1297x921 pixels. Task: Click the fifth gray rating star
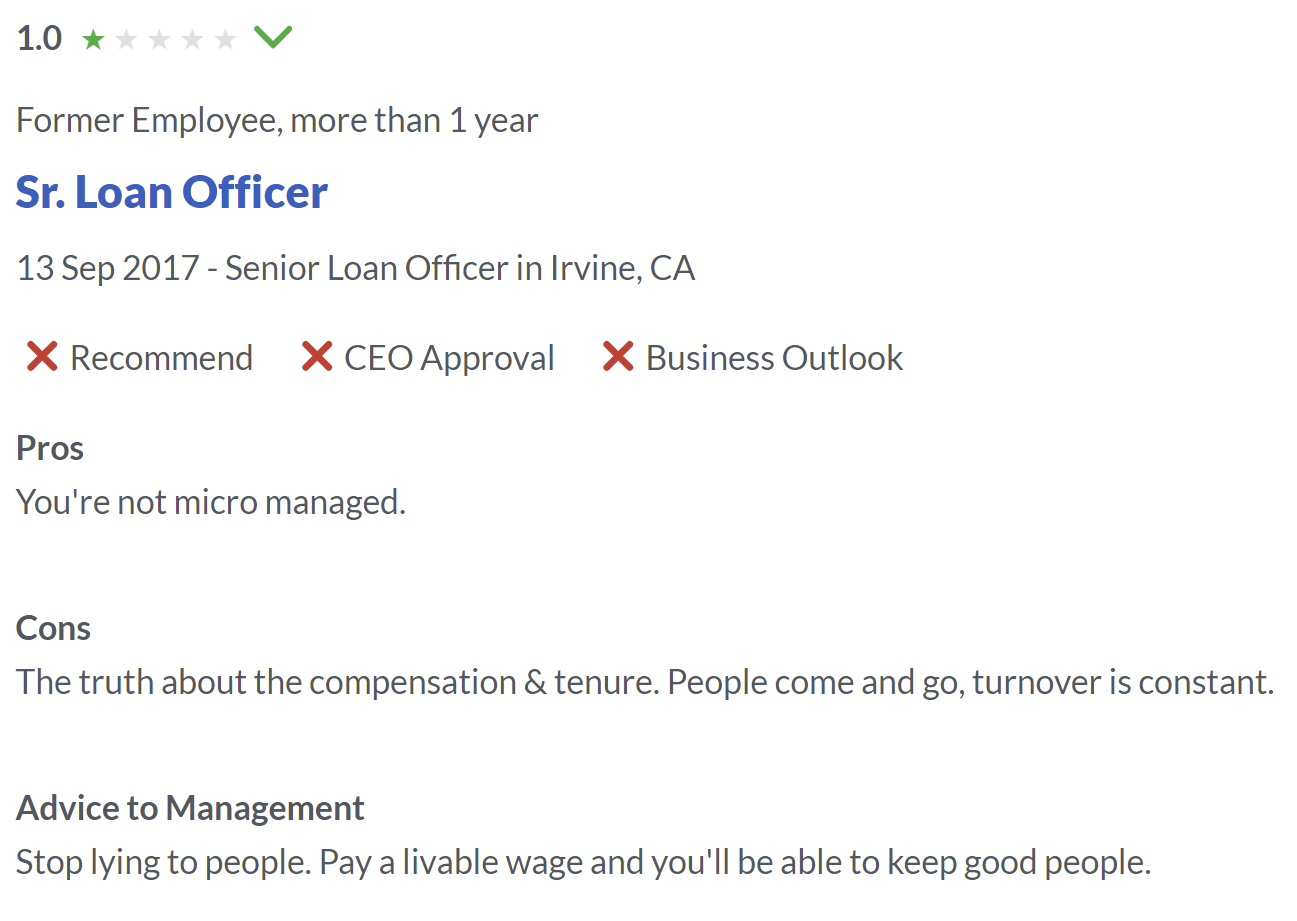(225, 39)
